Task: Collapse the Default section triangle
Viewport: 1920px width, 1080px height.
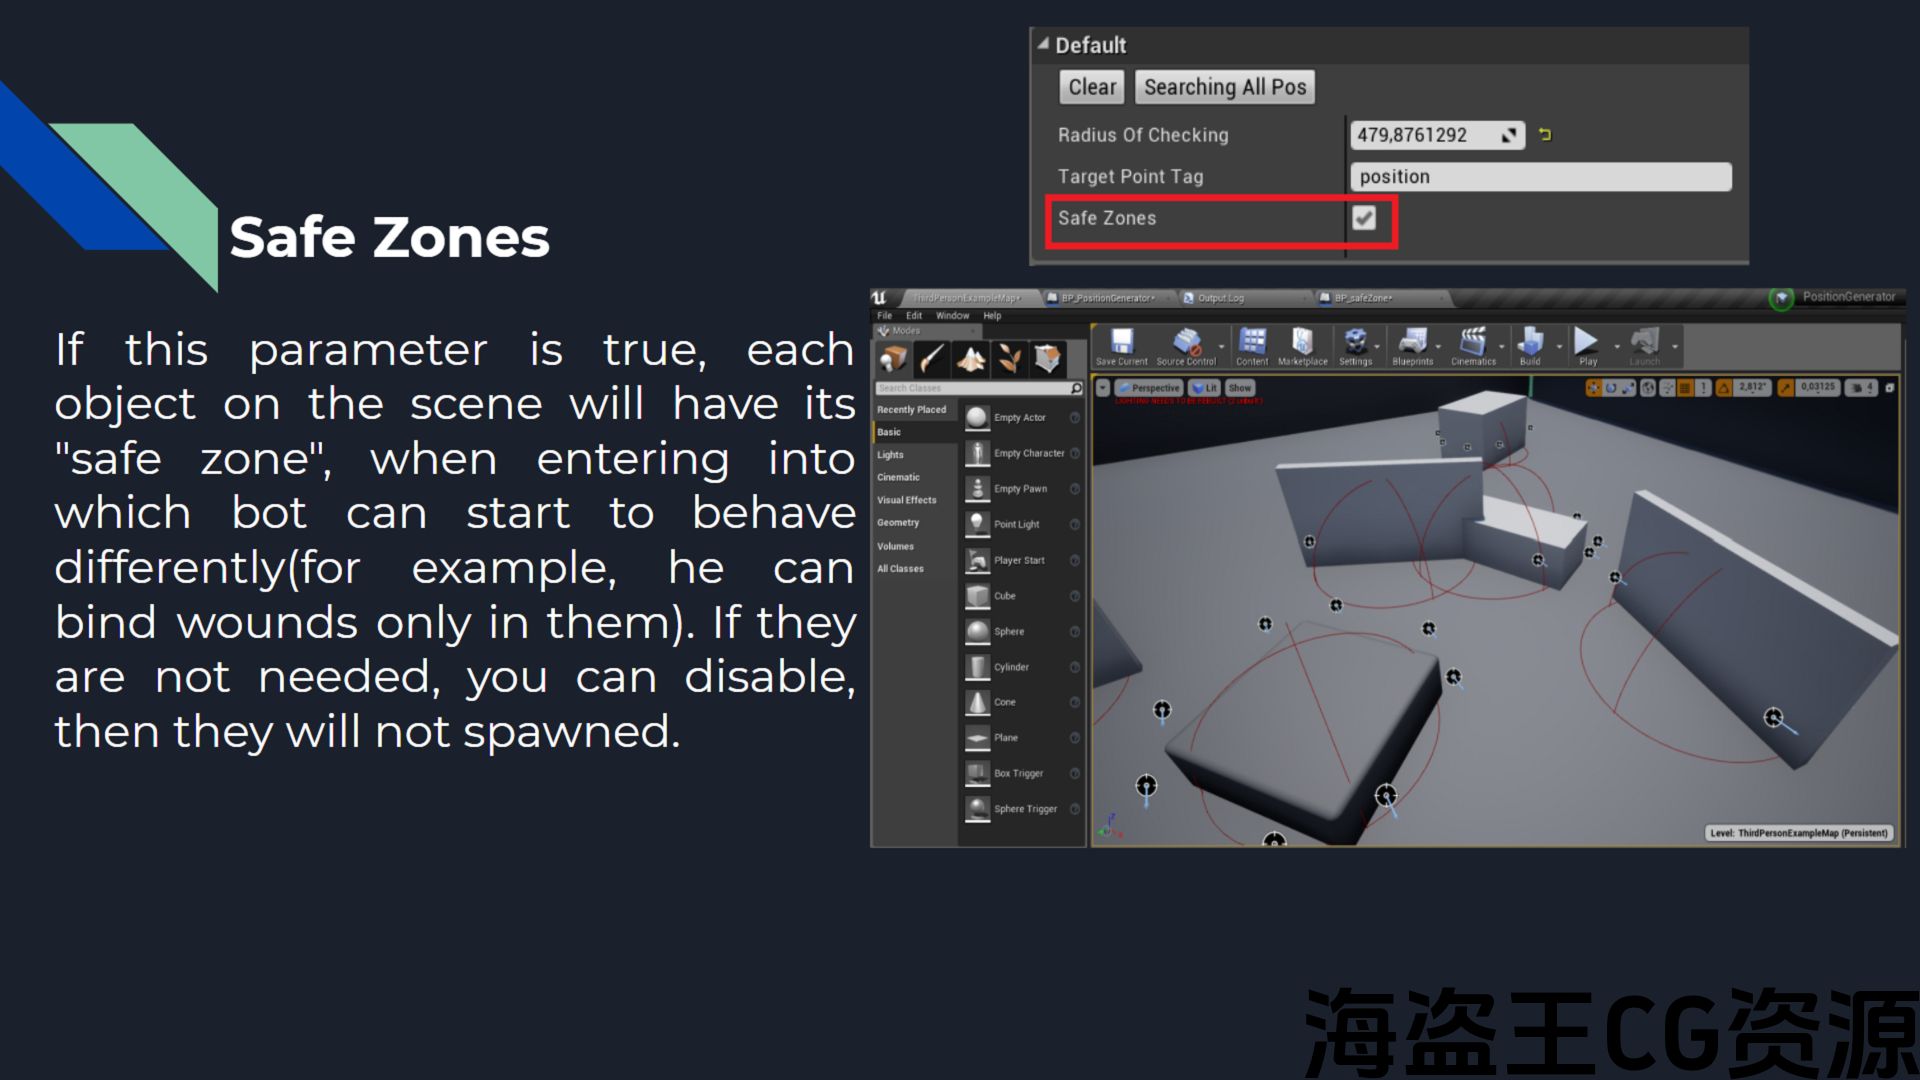Action: (1043, 45)
